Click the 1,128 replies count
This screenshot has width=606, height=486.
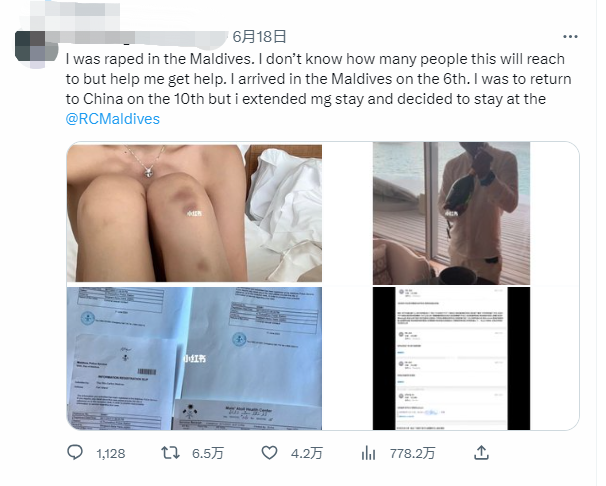tap(111, 453)
